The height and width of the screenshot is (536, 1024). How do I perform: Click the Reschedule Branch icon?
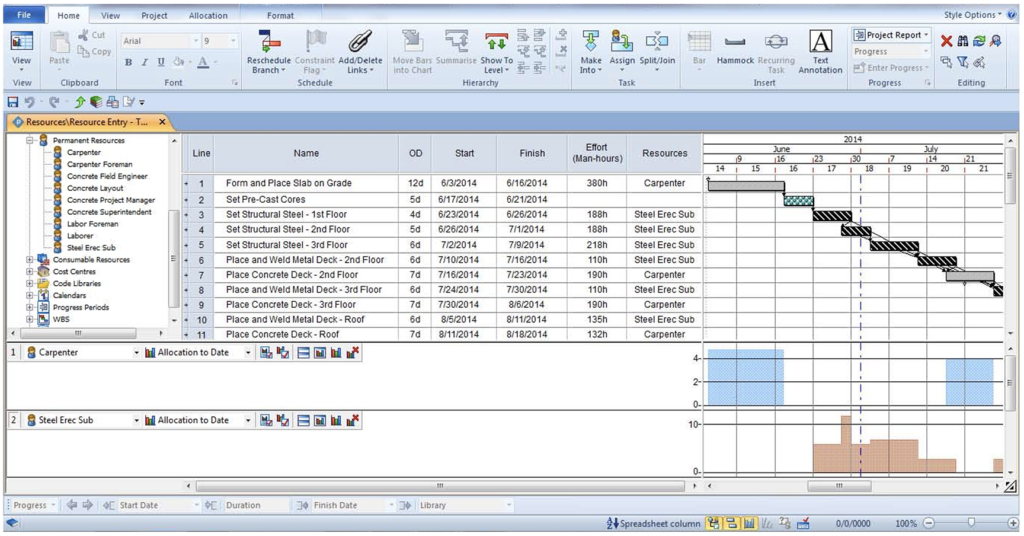coord(268,42)
